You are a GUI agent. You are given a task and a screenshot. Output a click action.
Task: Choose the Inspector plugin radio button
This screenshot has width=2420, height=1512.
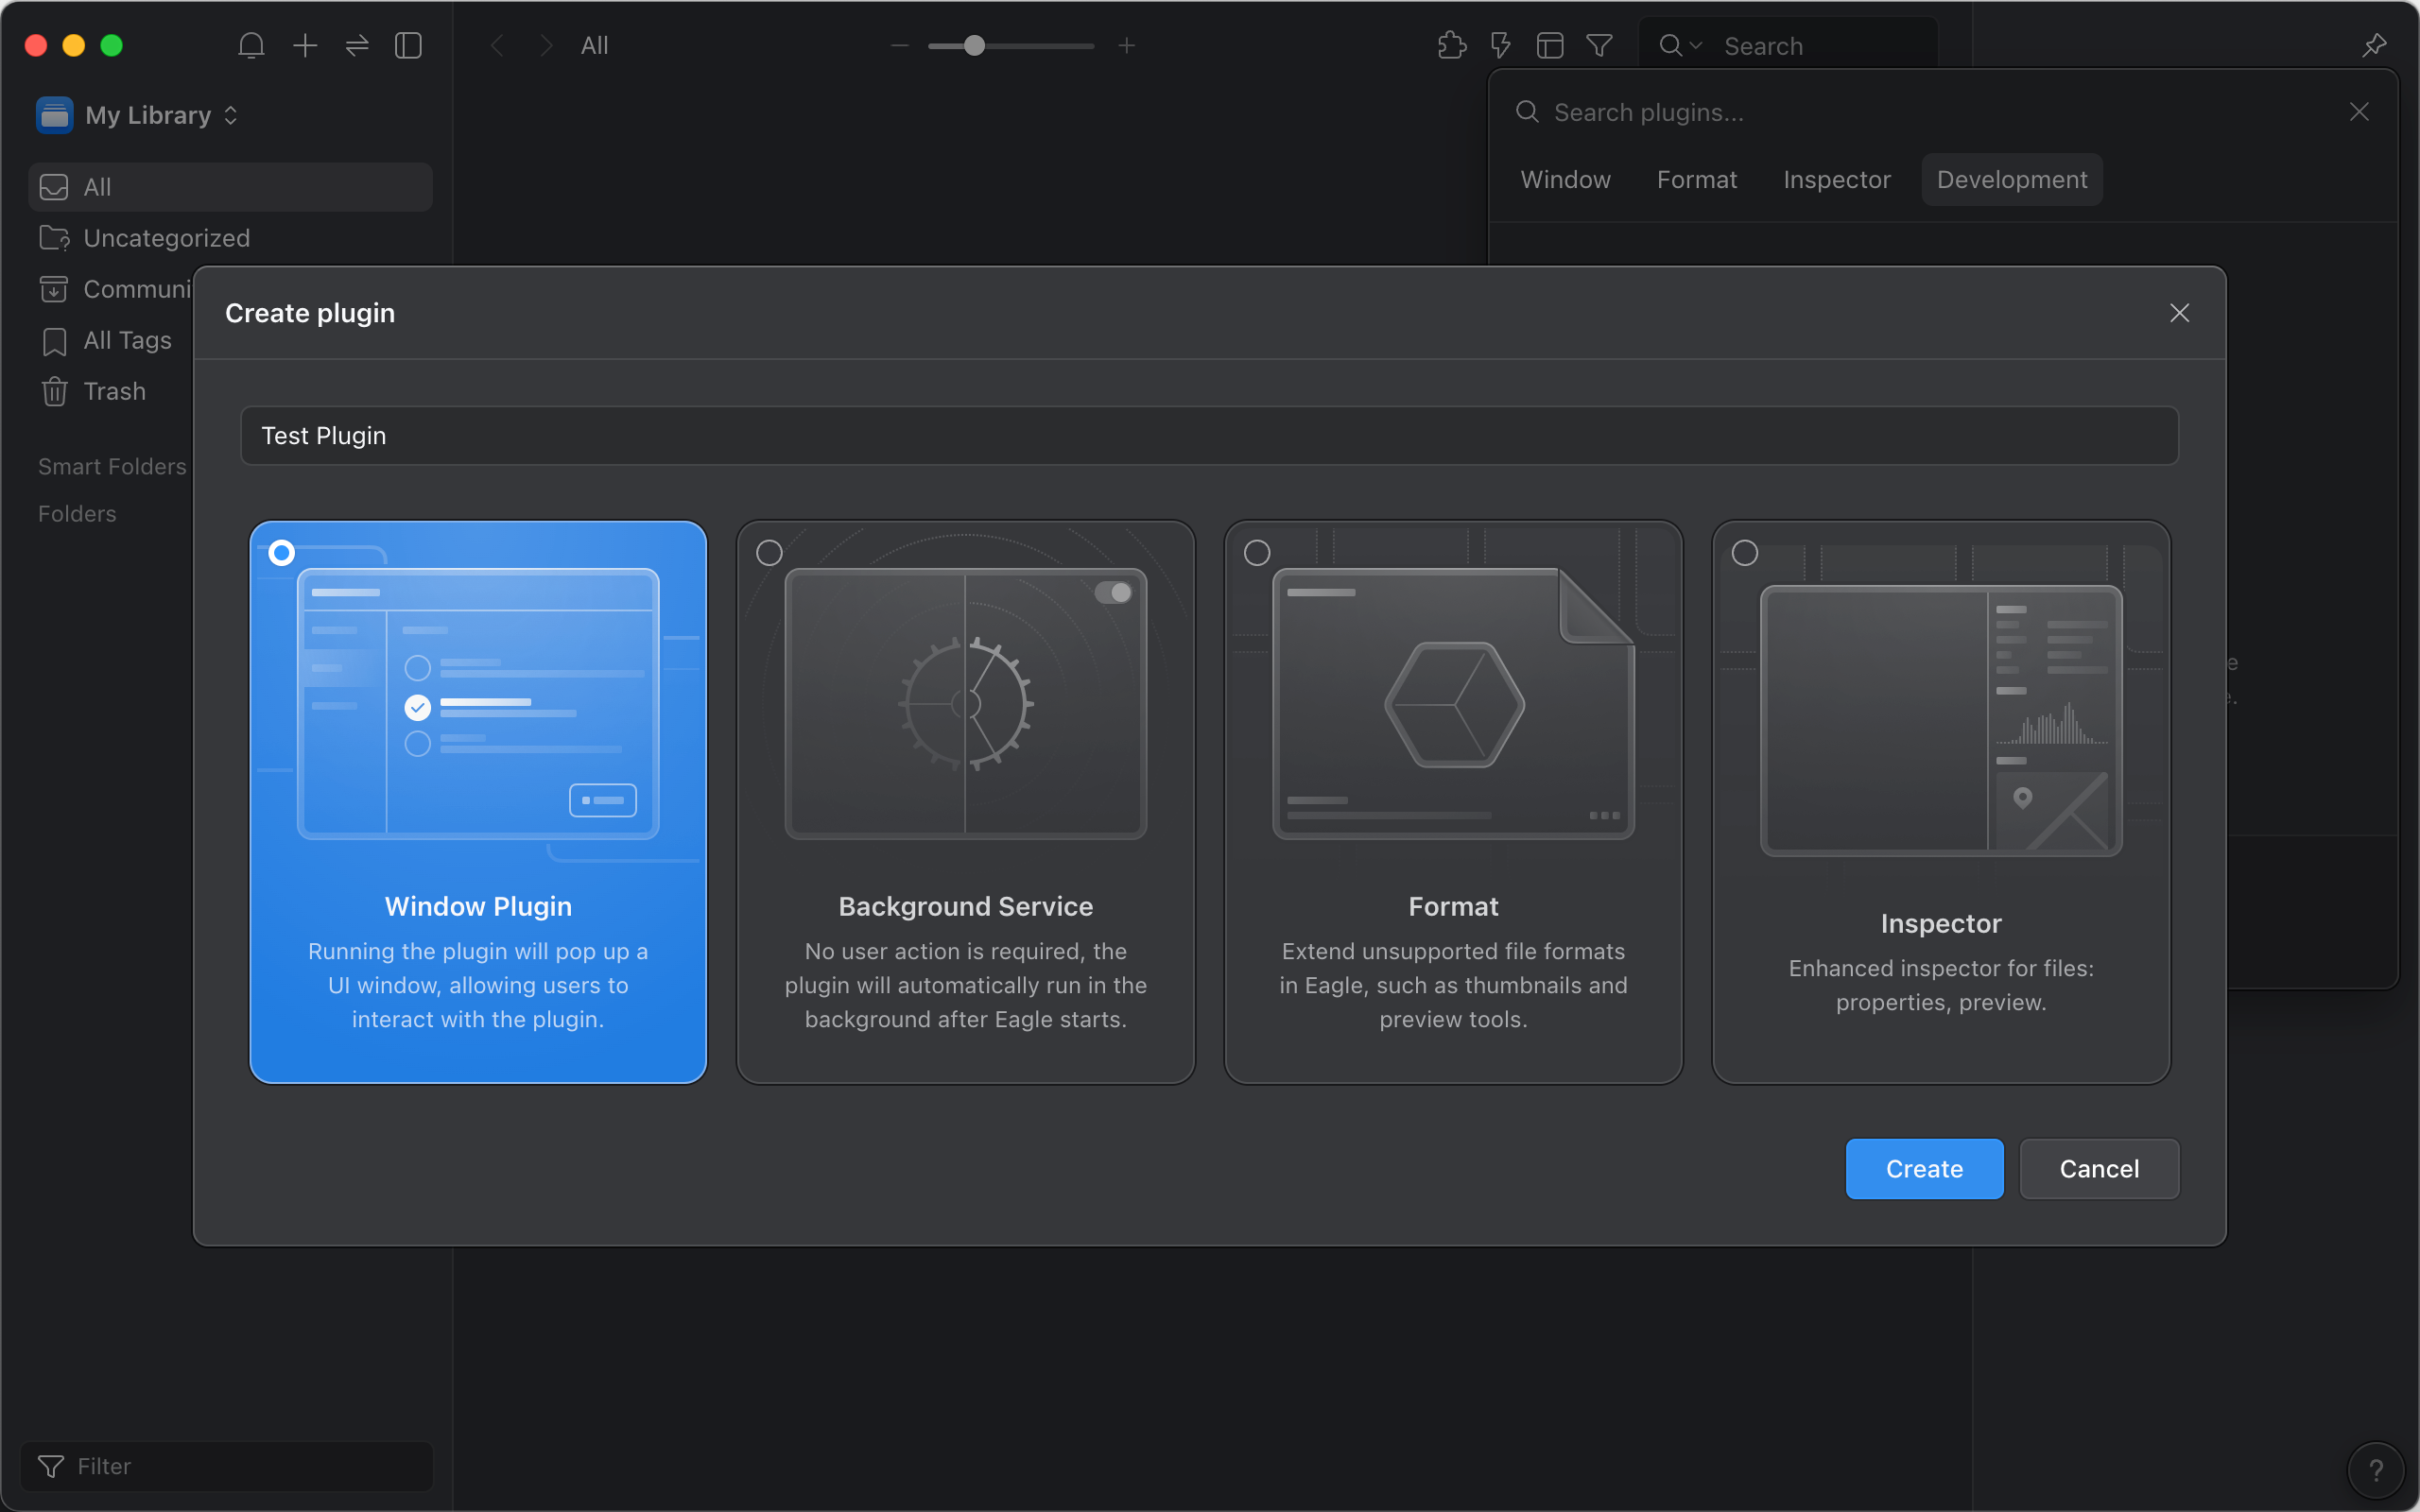pyautogui.click(x=1745, y=553)
